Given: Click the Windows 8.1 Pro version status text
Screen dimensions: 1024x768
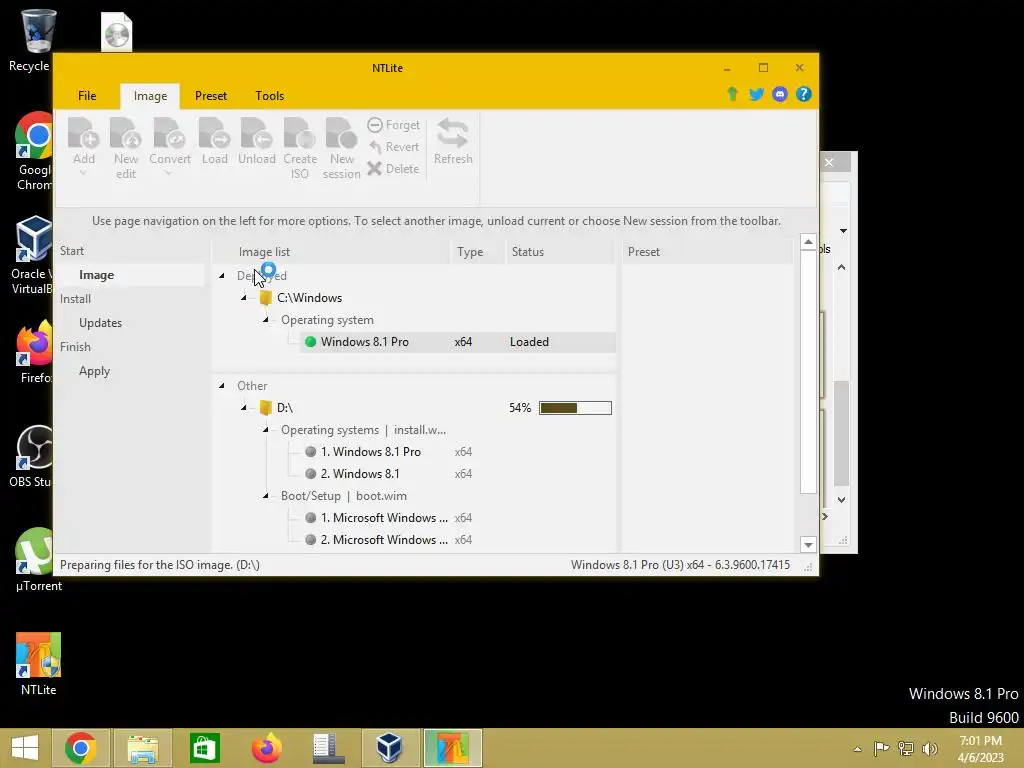Looking at the screenshot, I should point(680,565).
